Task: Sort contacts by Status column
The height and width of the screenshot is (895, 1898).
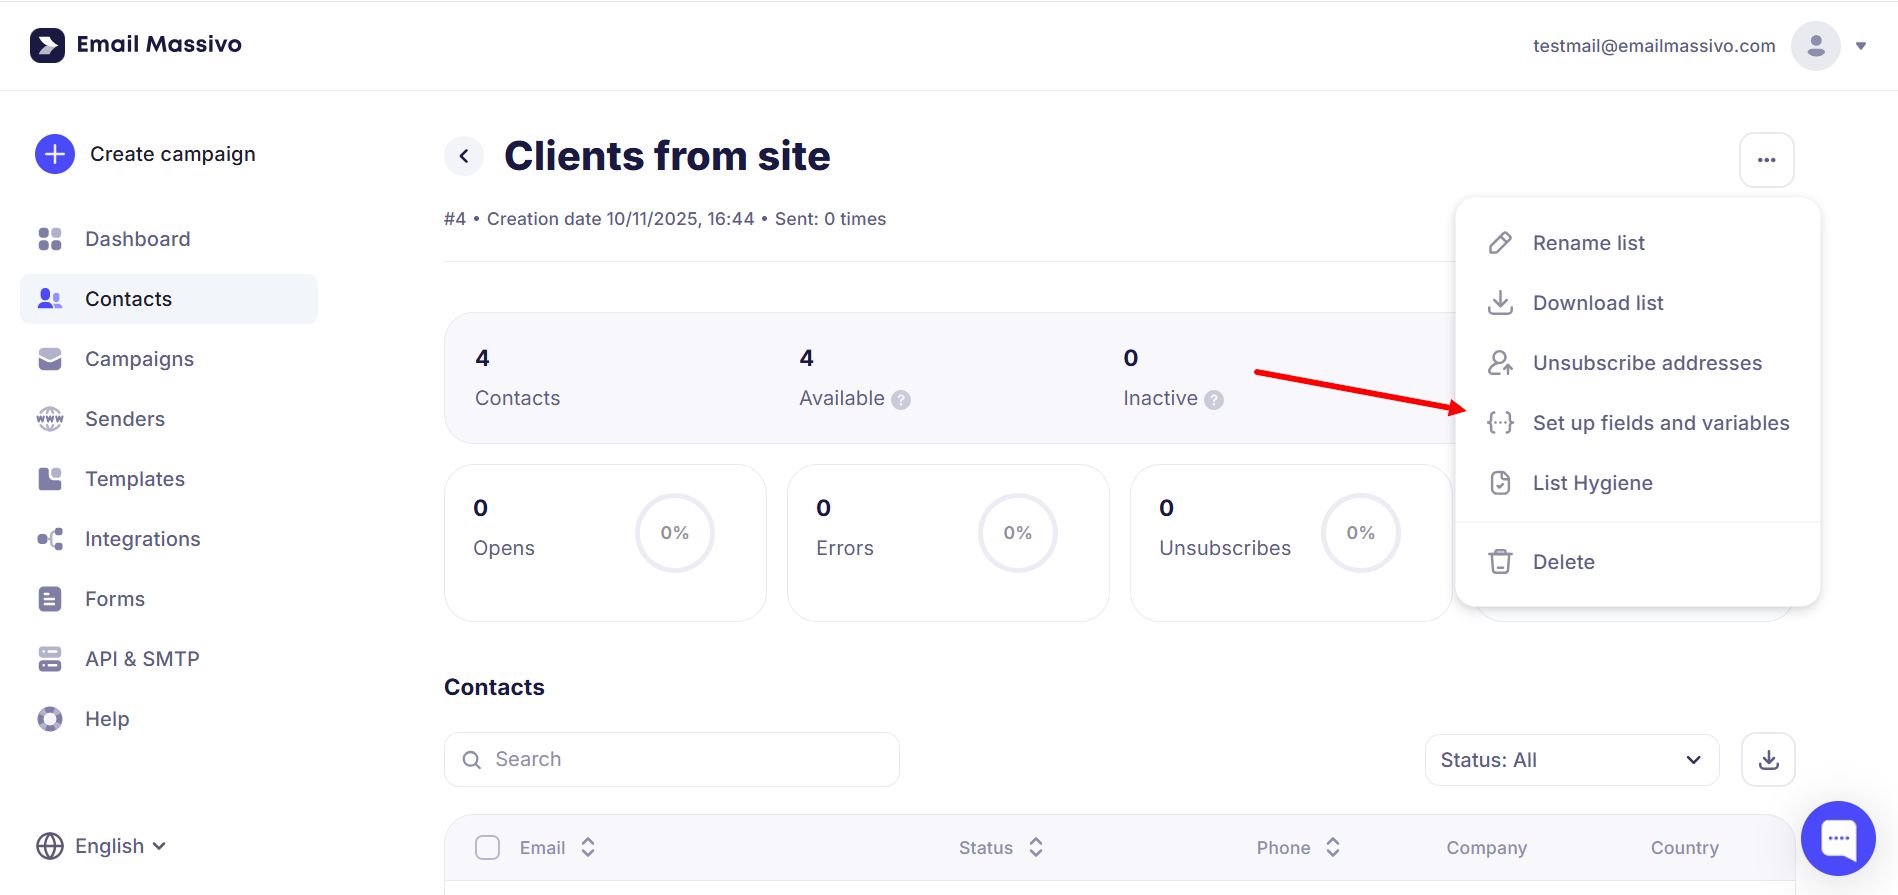Action: point(1036,848)
